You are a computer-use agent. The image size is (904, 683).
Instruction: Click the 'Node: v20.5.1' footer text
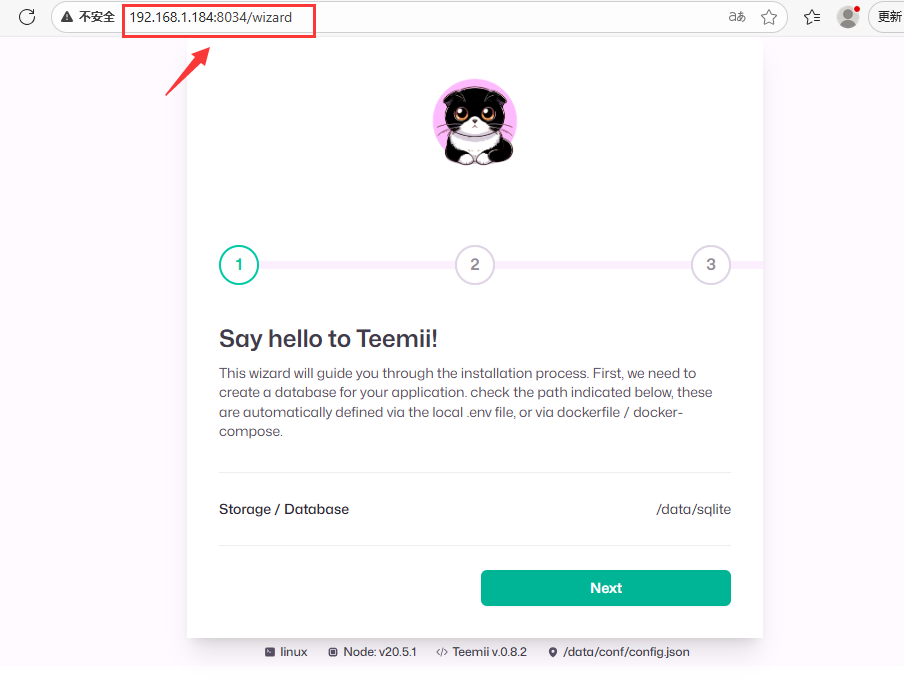(380, 652)
